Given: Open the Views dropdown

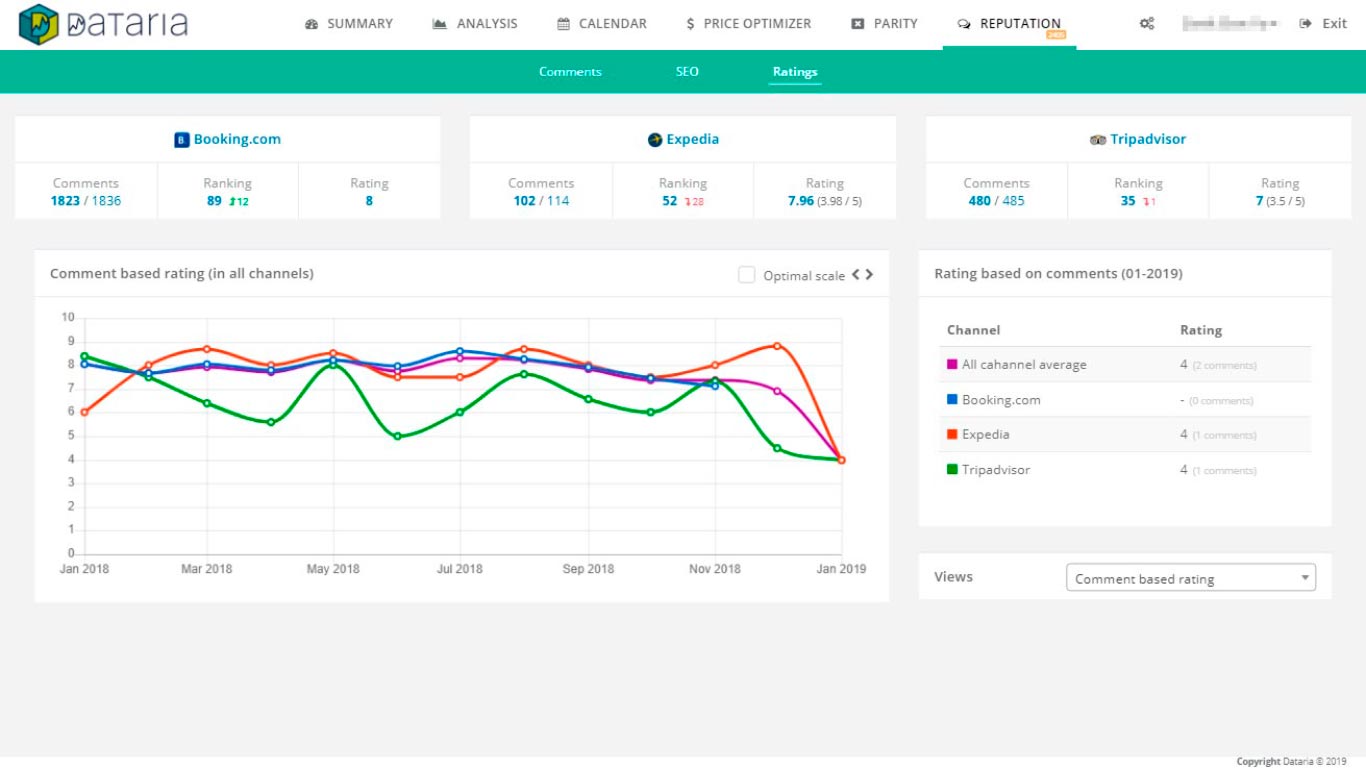Looking at the screenshot, I should tap(1191, 578).
